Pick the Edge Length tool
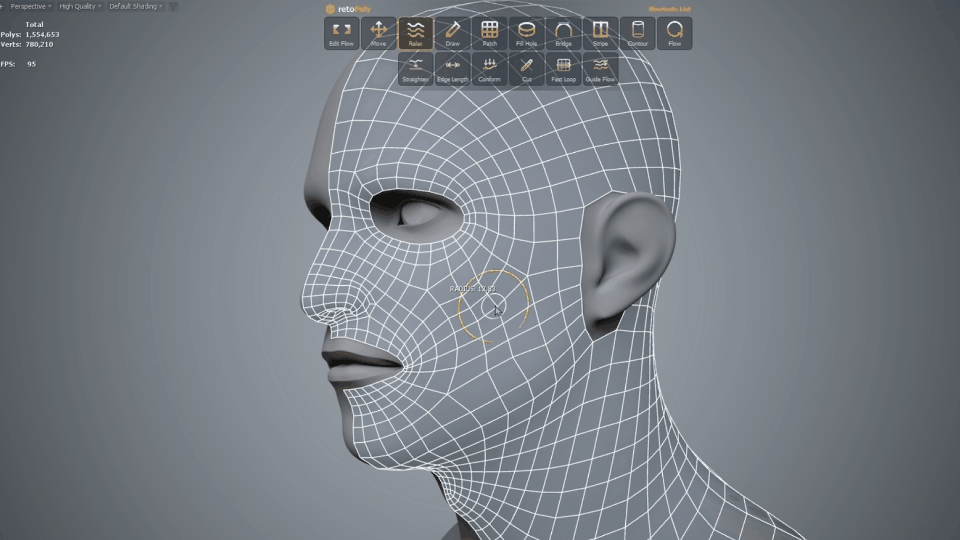The width and height of the screenshot is (960, 540). point(452,69)
